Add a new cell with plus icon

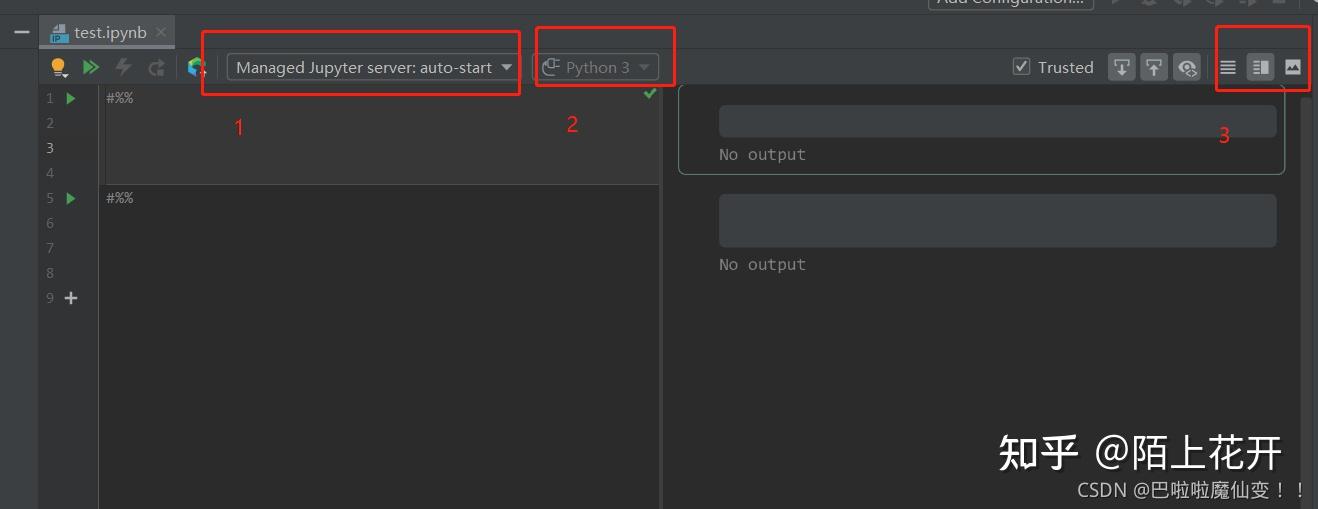[71, 298]
